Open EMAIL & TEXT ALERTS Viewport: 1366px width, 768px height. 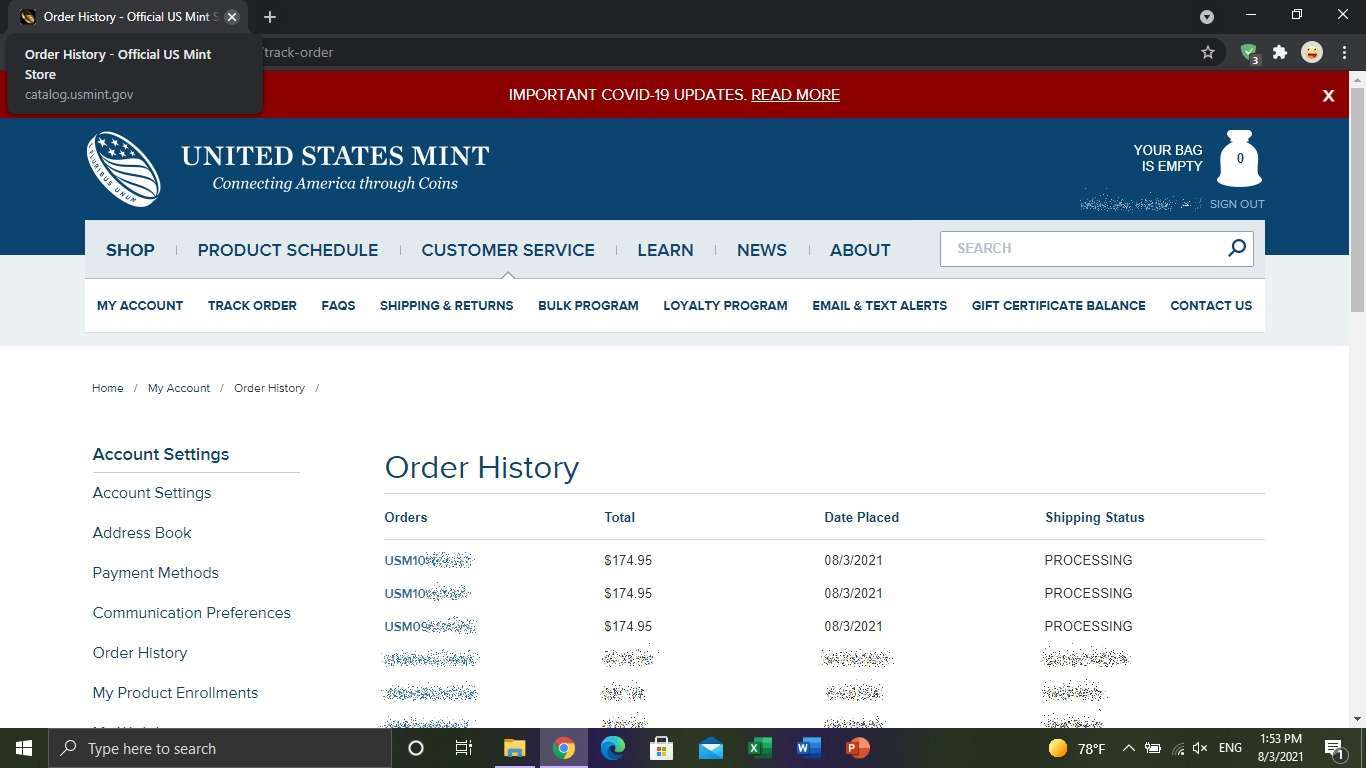[879, 306]
